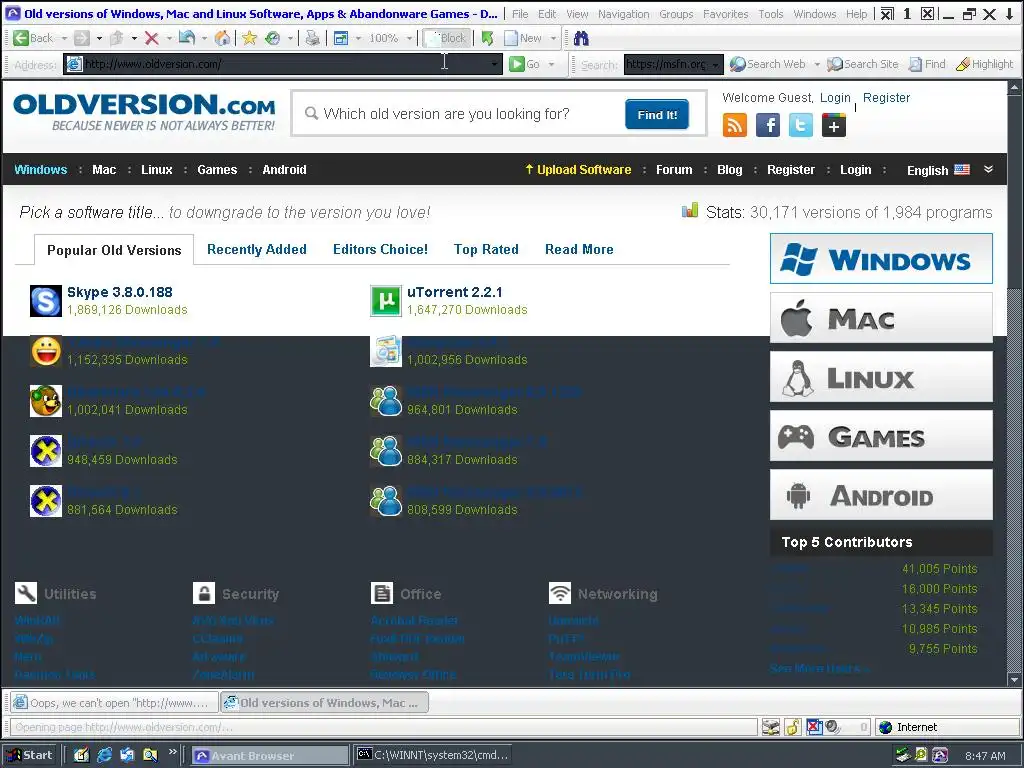The height and width of the screenshot is (768, 1024).
Task: Open Favorites via the star icon
Action: 249,39
